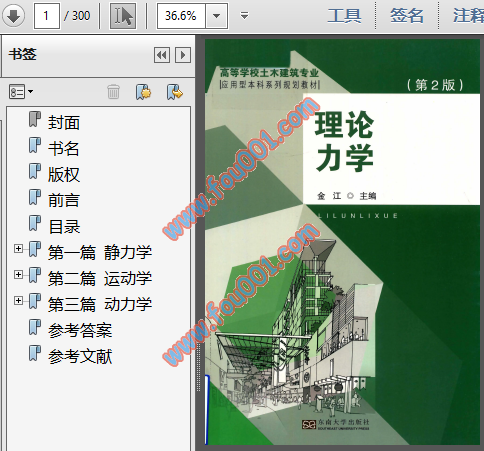Click the bookmark icon beside 封面

point(35,119)
